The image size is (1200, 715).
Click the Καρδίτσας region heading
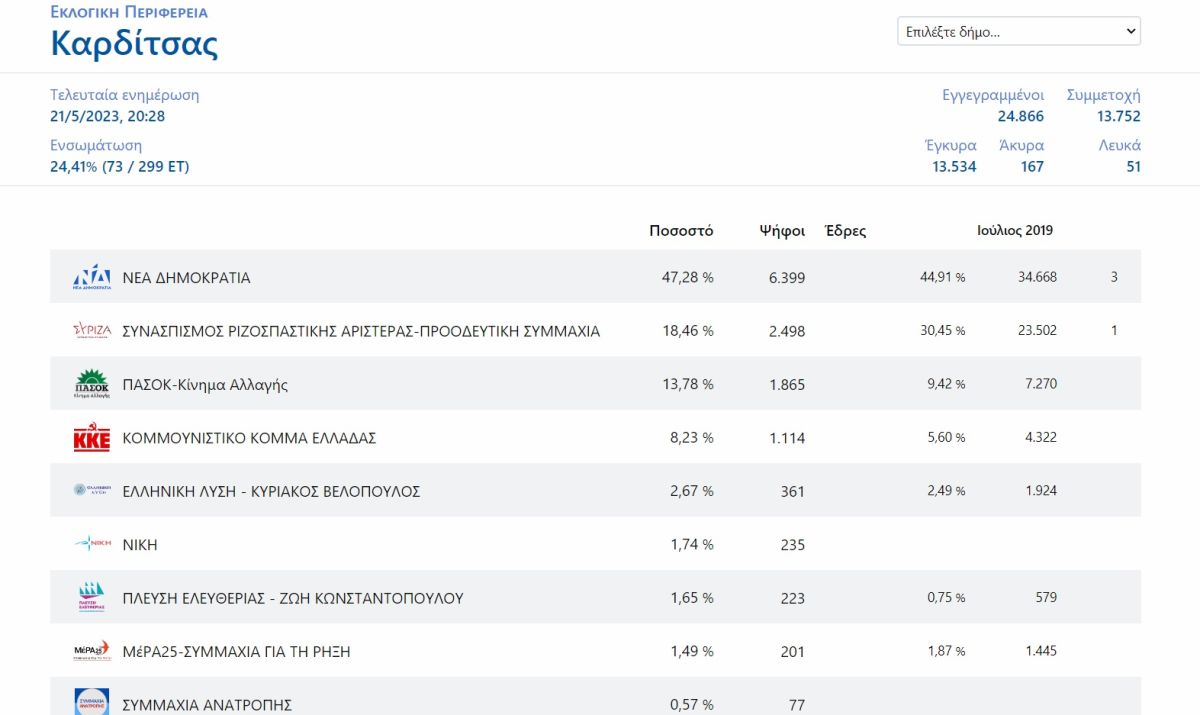tap(134, 44)
